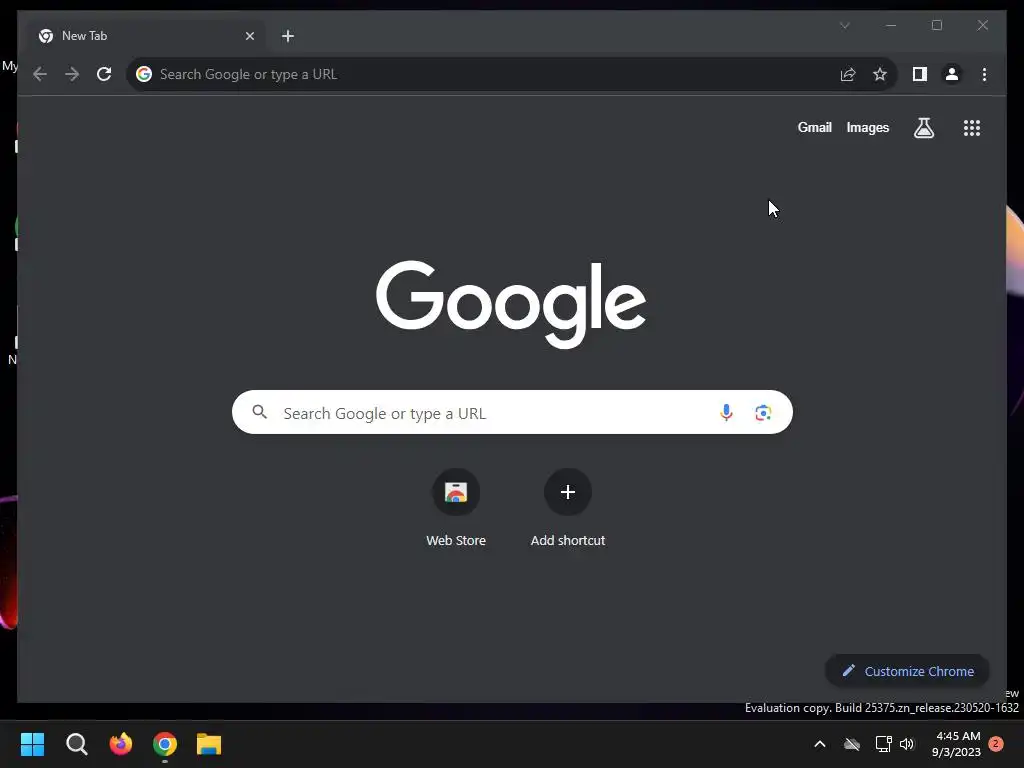Image resolution: width=1024 pixels, height=768 pixels.
Task: Open Search Labs flask icon
Action: click(923, 128)
